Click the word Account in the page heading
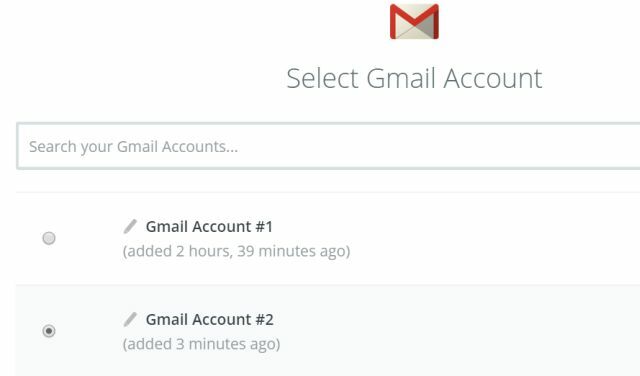This screenshot has height=376, width=640. (x=493, y=78)
